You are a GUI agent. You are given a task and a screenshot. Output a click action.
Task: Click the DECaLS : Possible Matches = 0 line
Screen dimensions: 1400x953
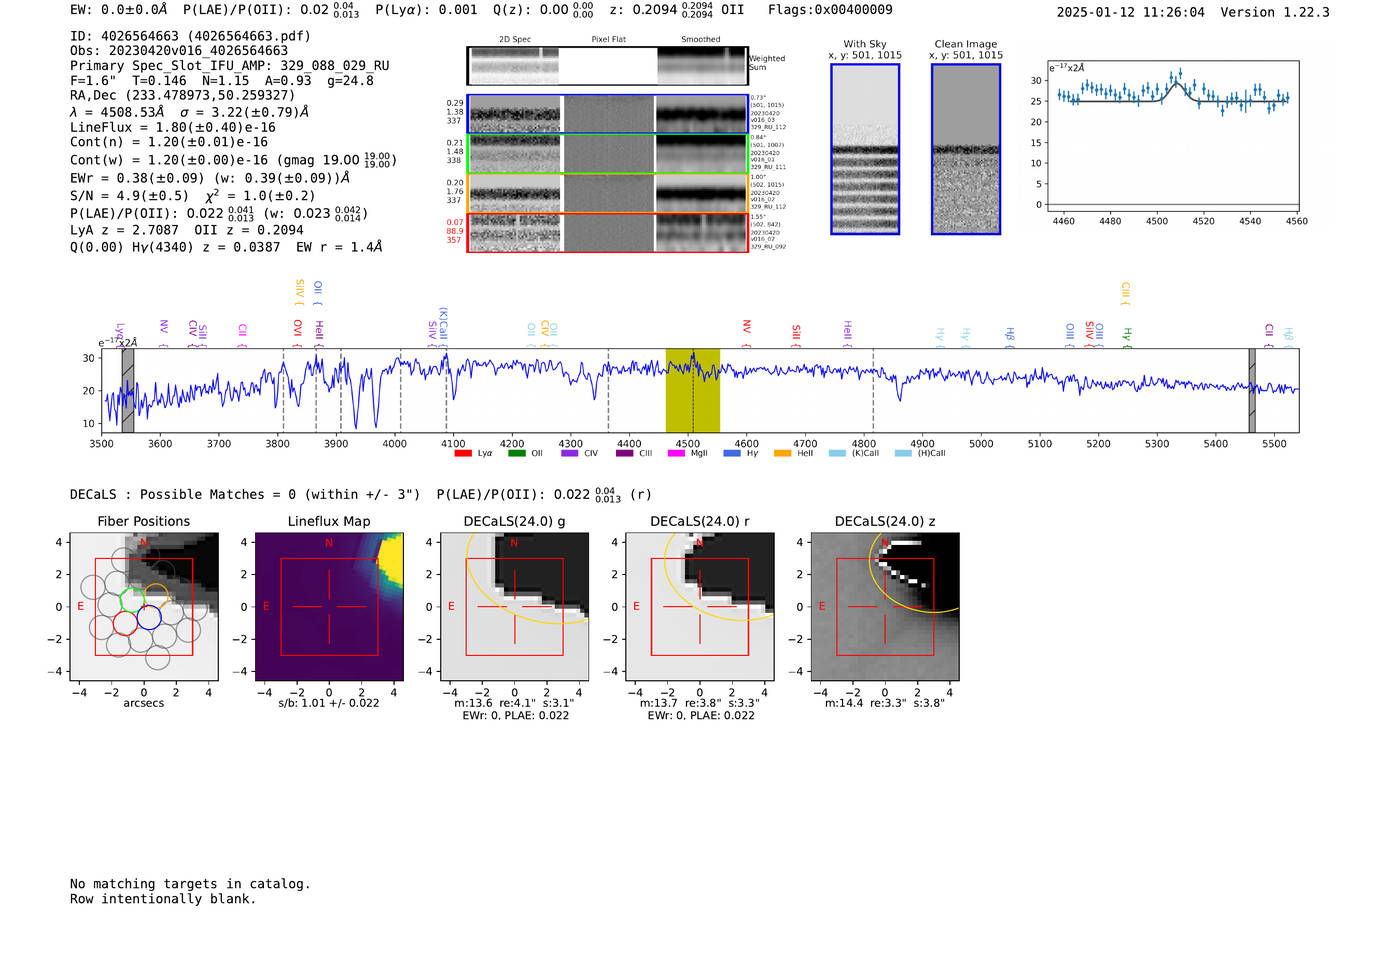245,494
